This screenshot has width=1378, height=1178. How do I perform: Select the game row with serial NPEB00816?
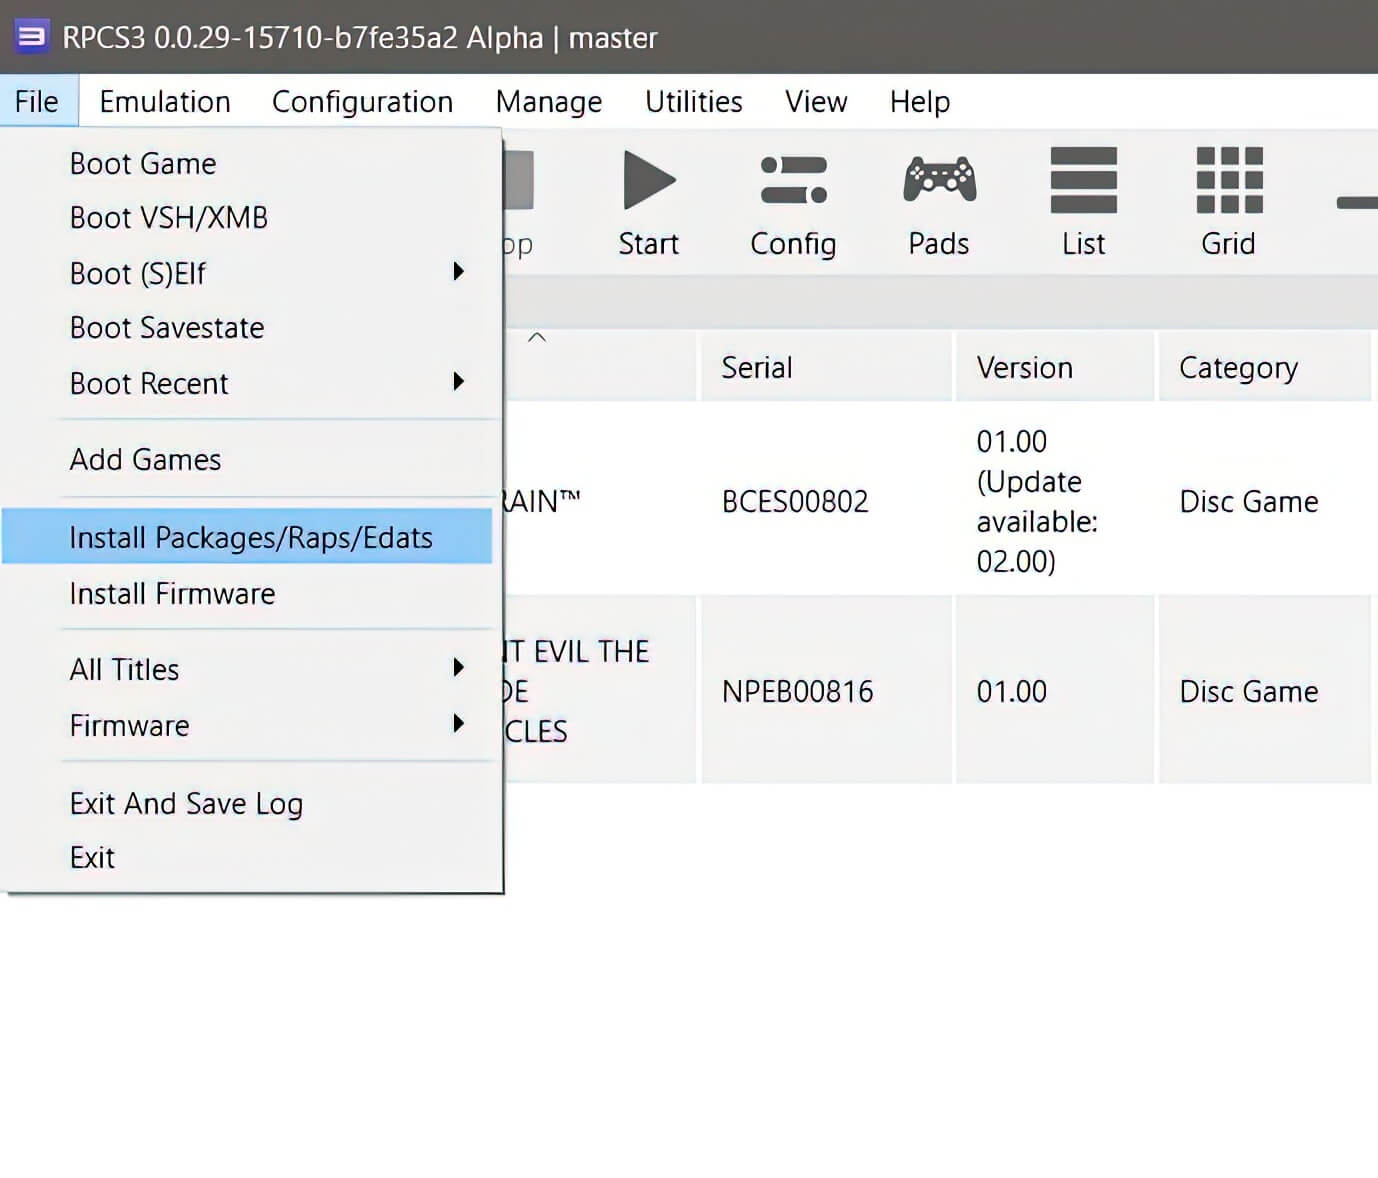[x=797, y=691]
